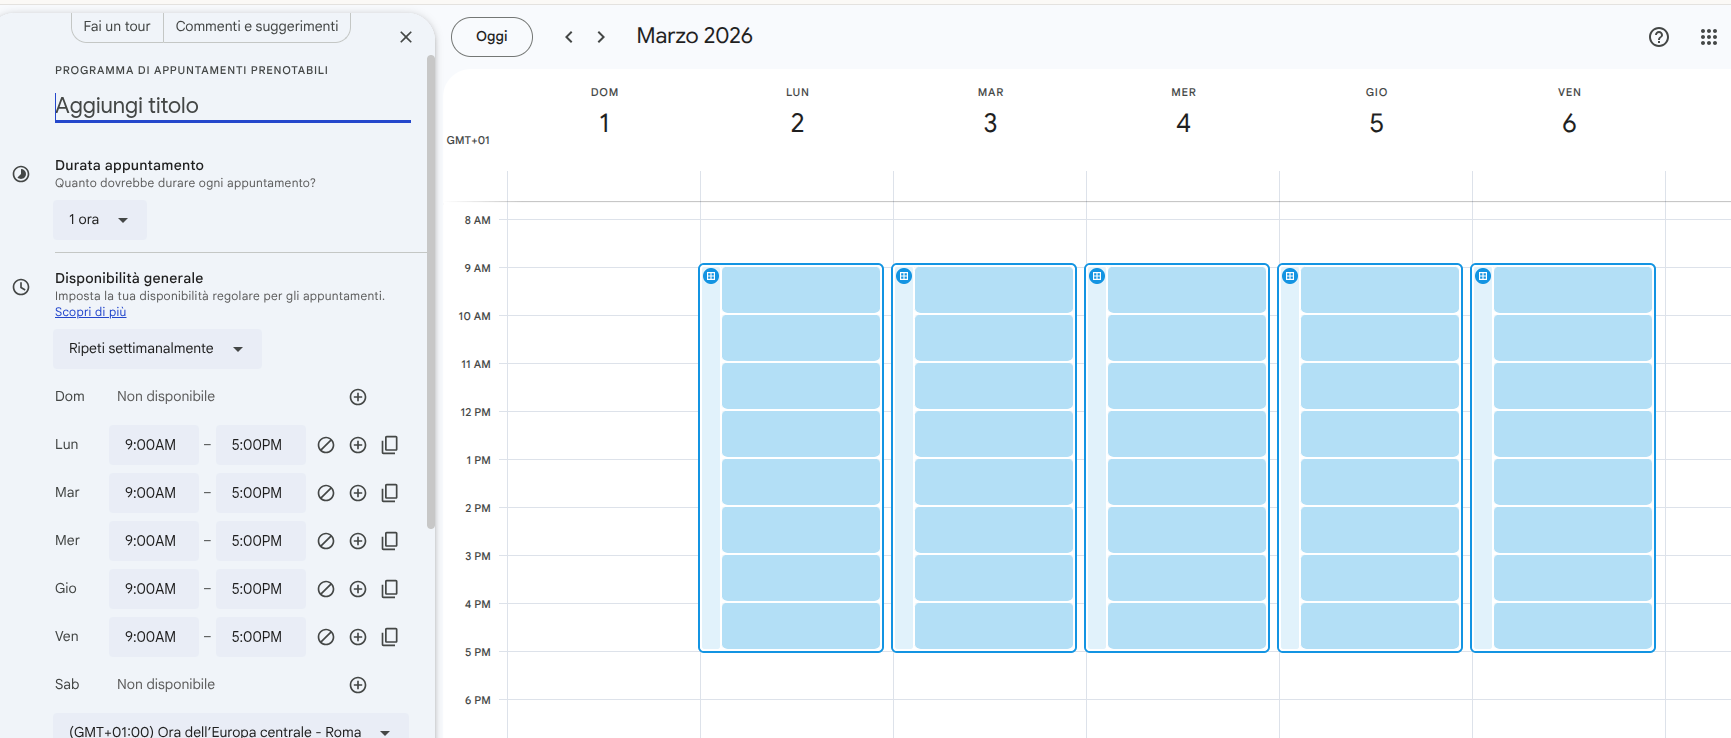1731x738 pixels.
Task: Copy Lun hours to other days
Action: coord(390,445)
